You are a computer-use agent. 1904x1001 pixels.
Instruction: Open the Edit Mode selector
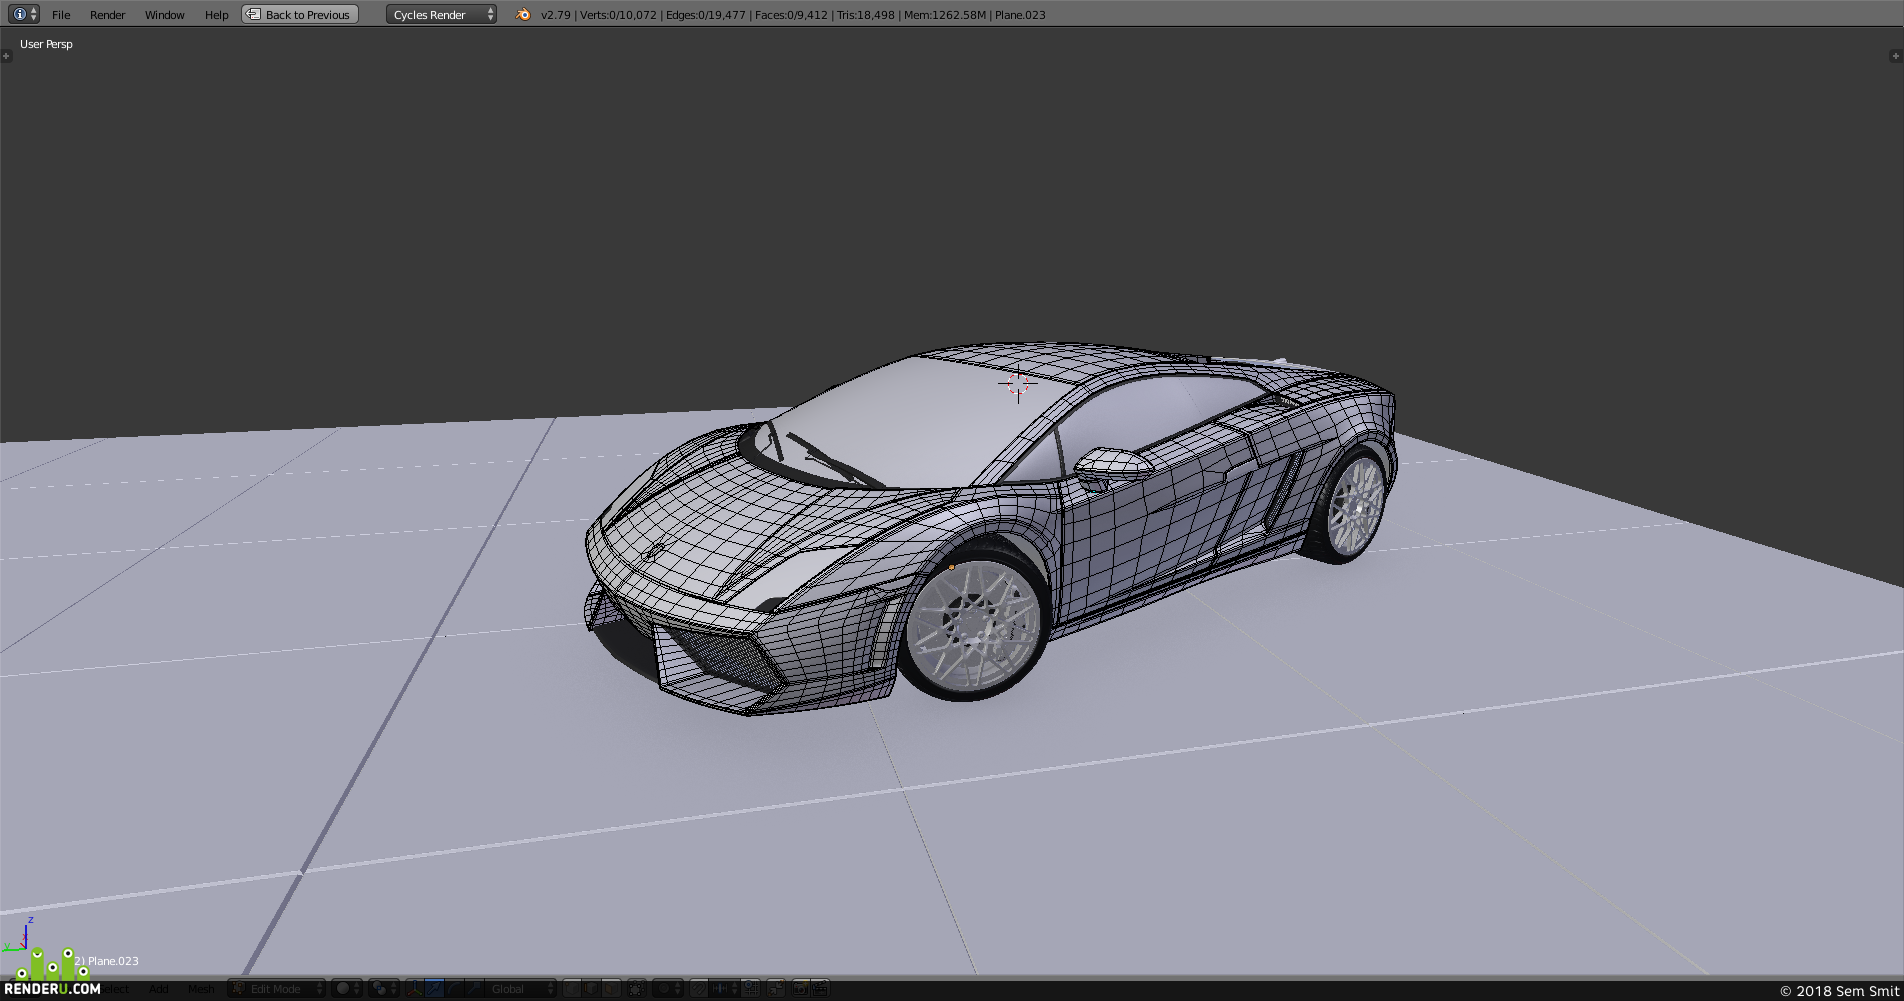point(276,989)
